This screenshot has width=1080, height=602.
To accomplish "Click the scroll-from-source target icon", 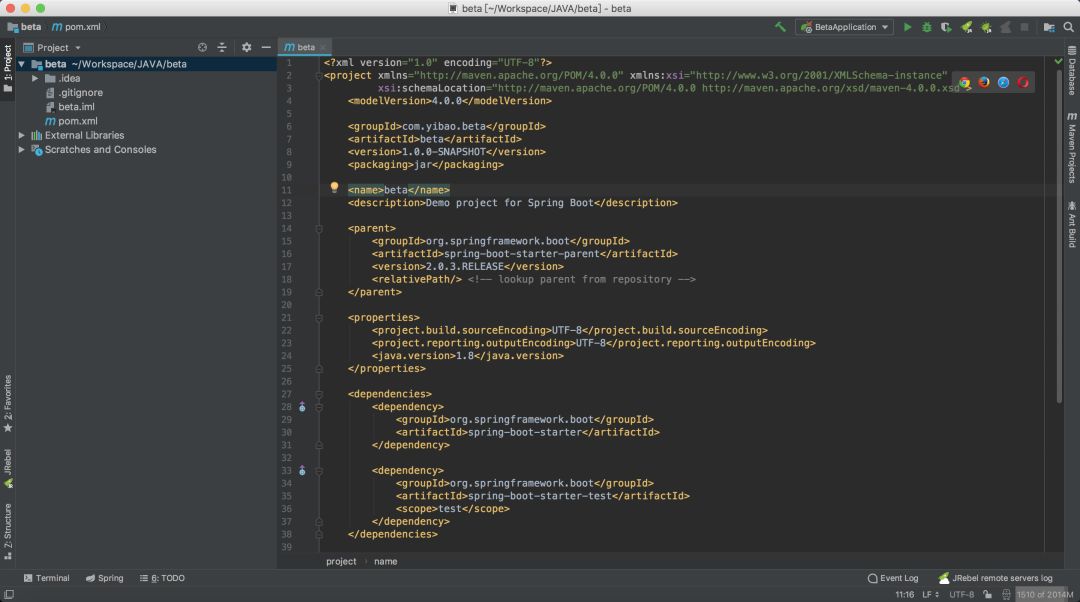I will click(x=203, y=47).
